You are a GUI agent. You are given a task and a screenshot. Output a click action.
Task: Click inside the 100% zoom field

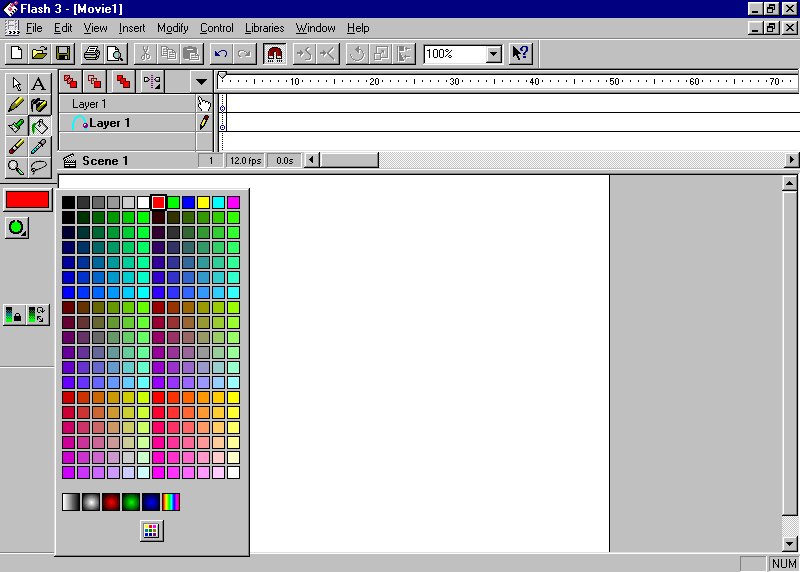[x=454, y=54]
